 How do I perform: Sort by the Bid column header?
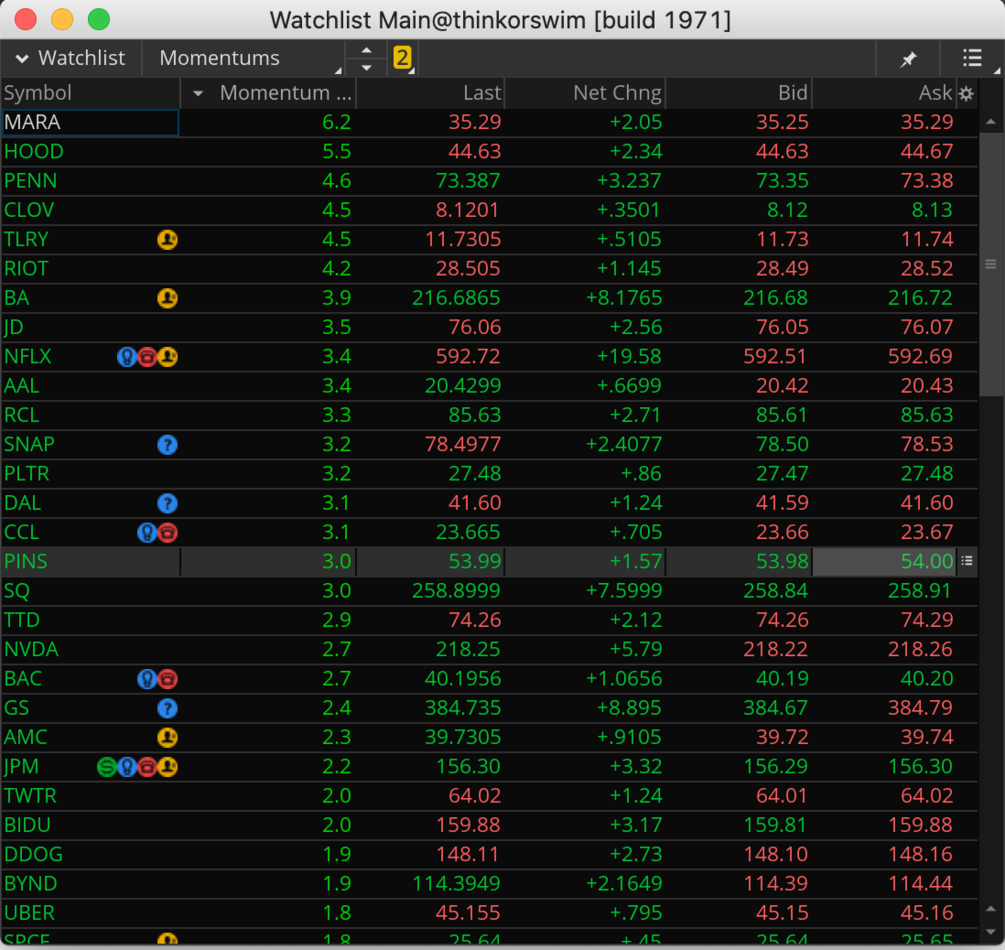(739, 93)
